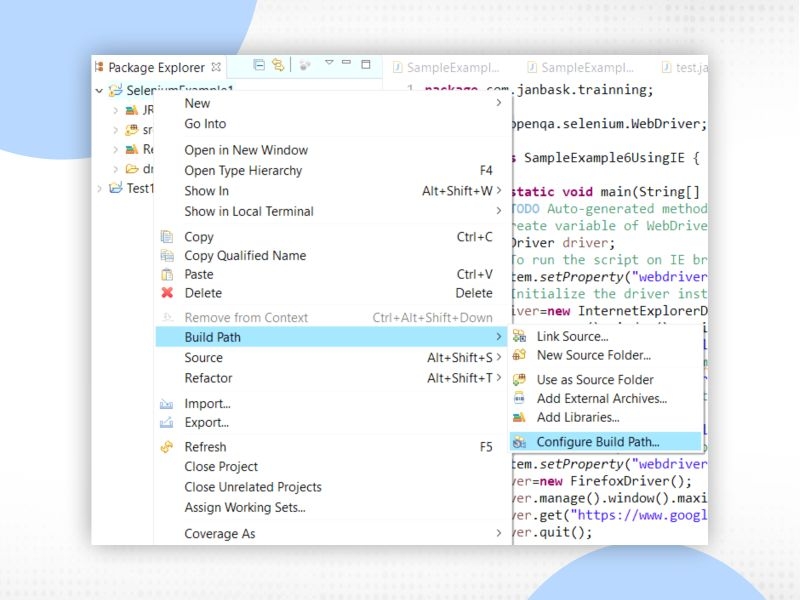The image size is (800, 600).
Task: Click the New Source Folder icon
Action: pos(520,356)
